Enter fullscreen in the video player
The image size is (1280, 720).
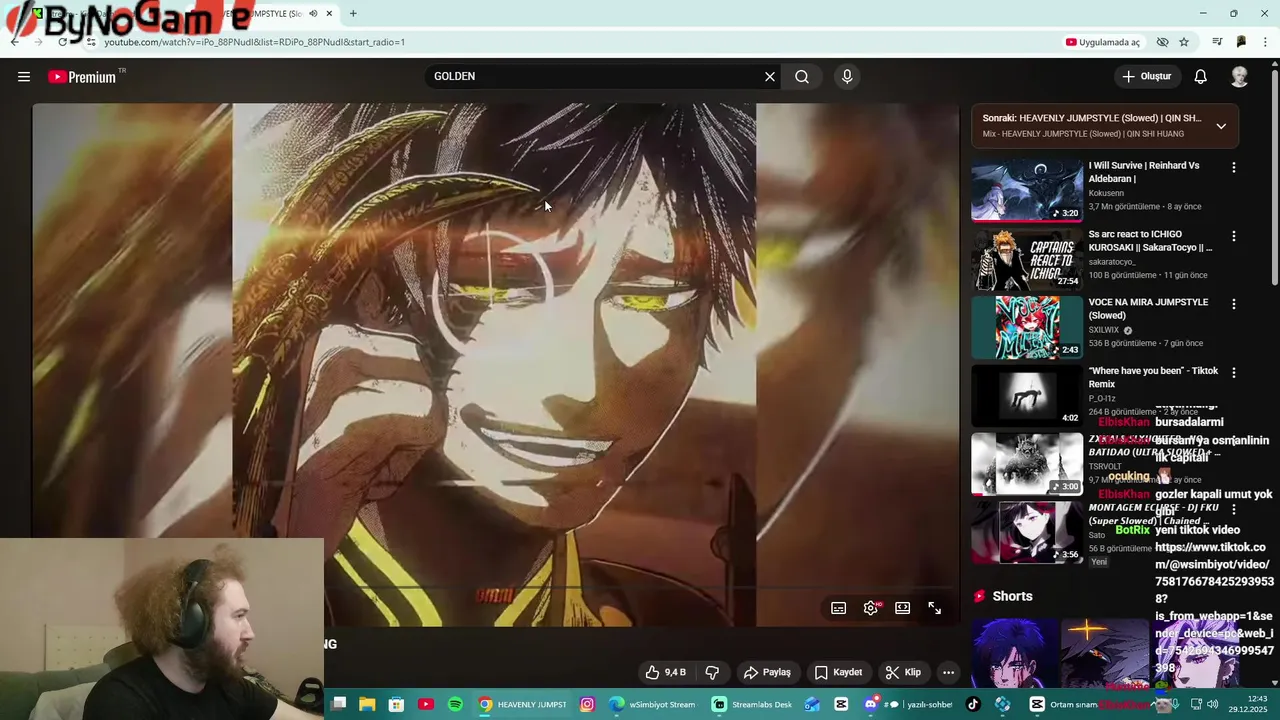click(935, 608)
